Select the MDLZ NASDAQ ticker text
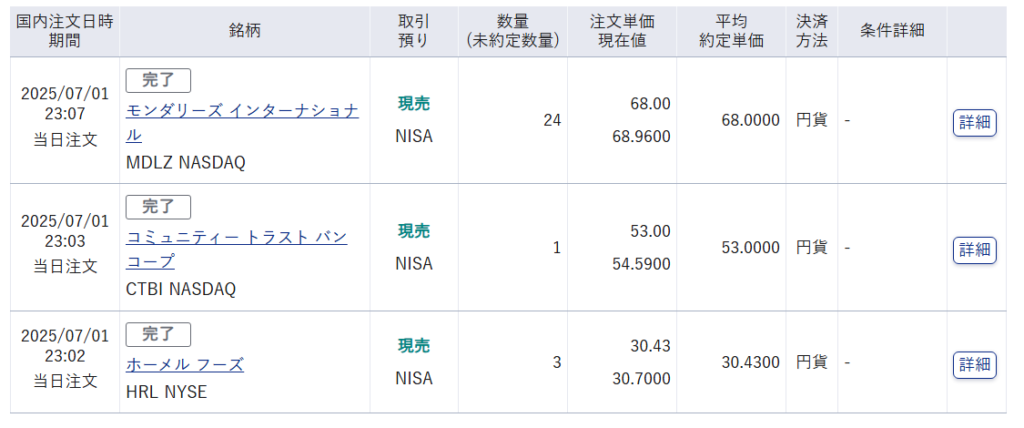Image resolution: width=1024 pixels, height=428 pixels. click(x=185, y=163)
